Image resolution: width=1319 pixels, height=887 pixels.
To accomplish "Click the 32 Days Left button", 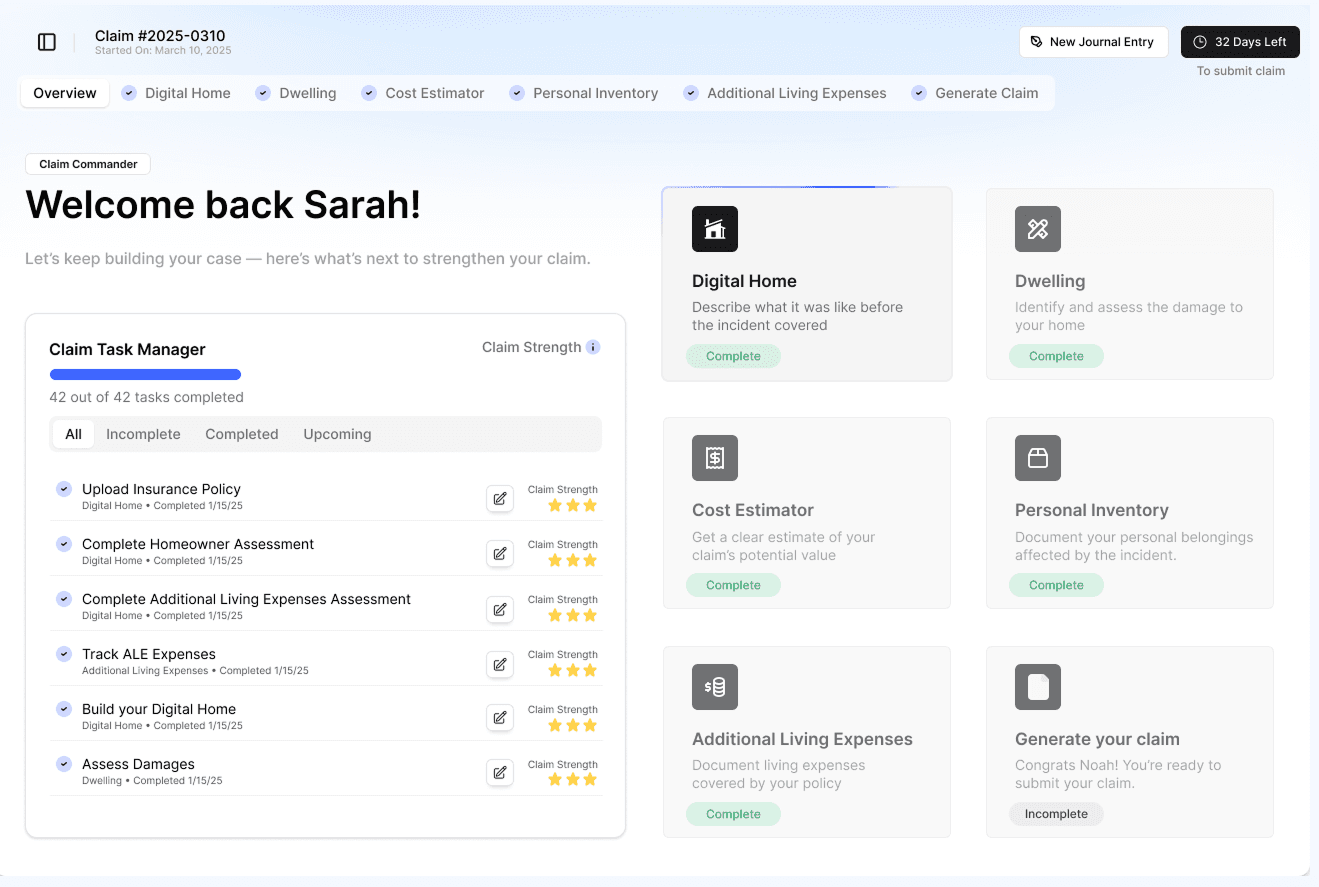I will pos(1240,42).
